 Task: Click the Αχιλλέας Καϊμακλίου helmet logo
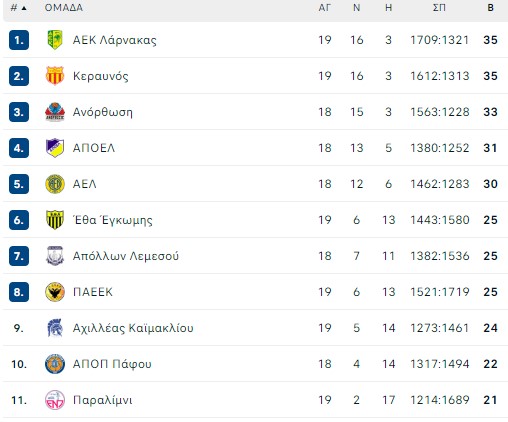point(55,328)
